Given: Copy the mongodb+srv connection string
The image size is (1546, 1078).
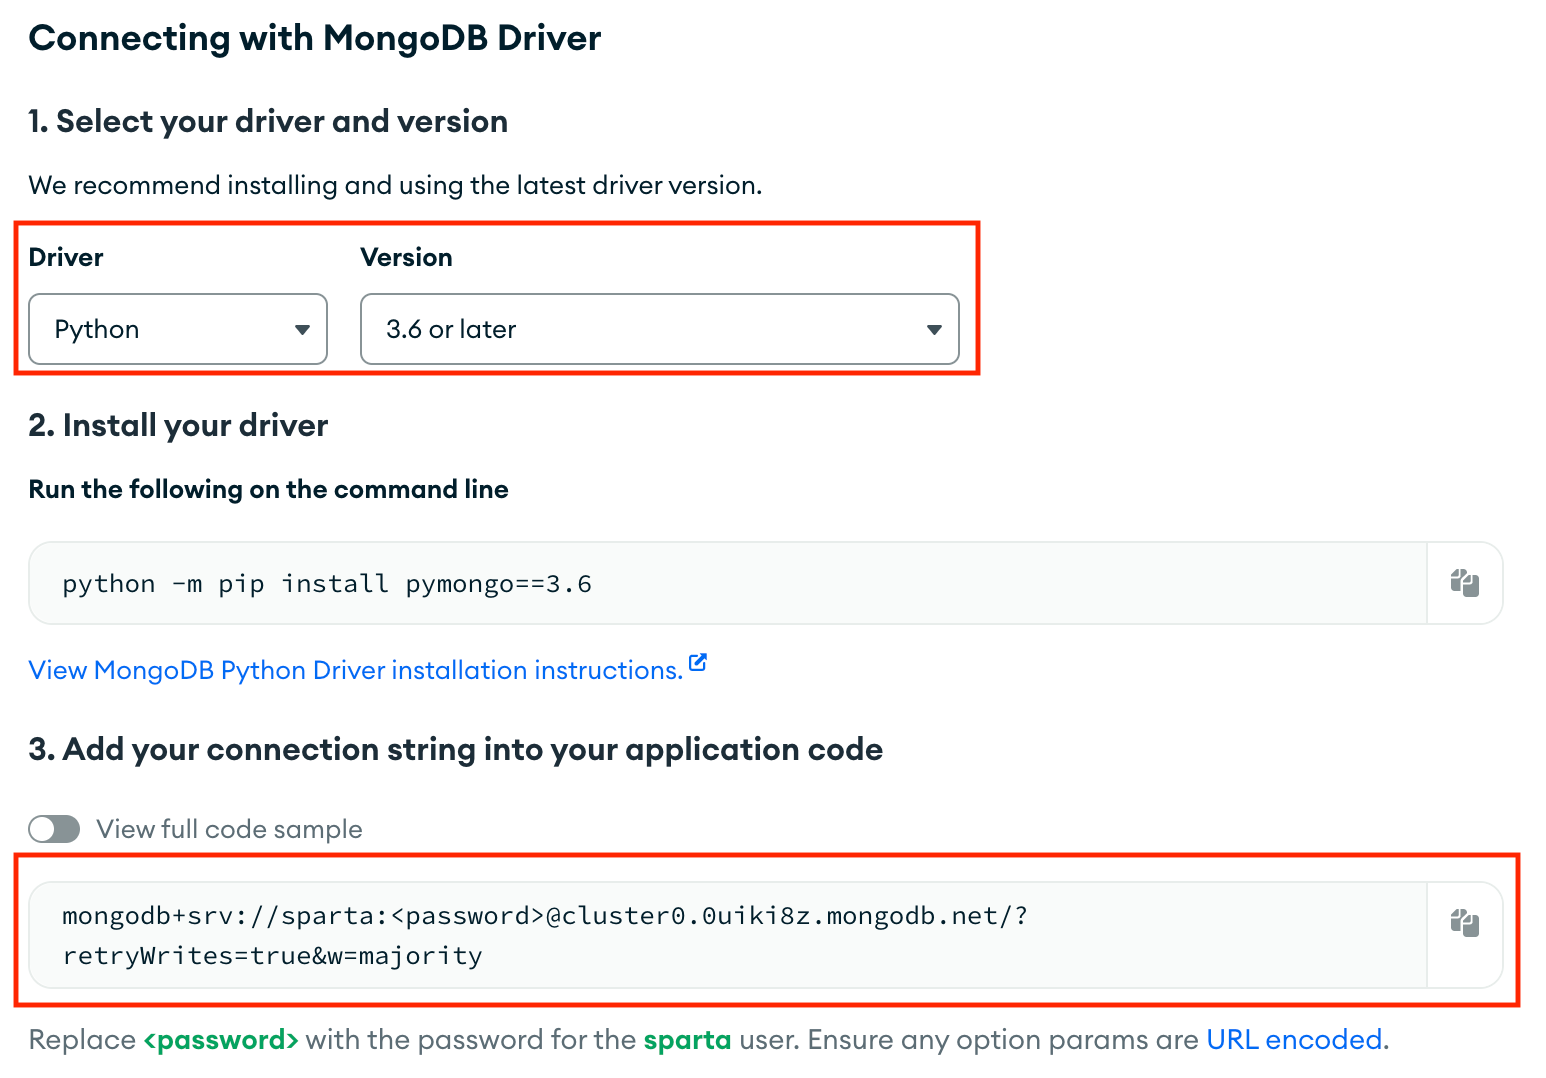Looking at the screenshot, I should 1464,922.
